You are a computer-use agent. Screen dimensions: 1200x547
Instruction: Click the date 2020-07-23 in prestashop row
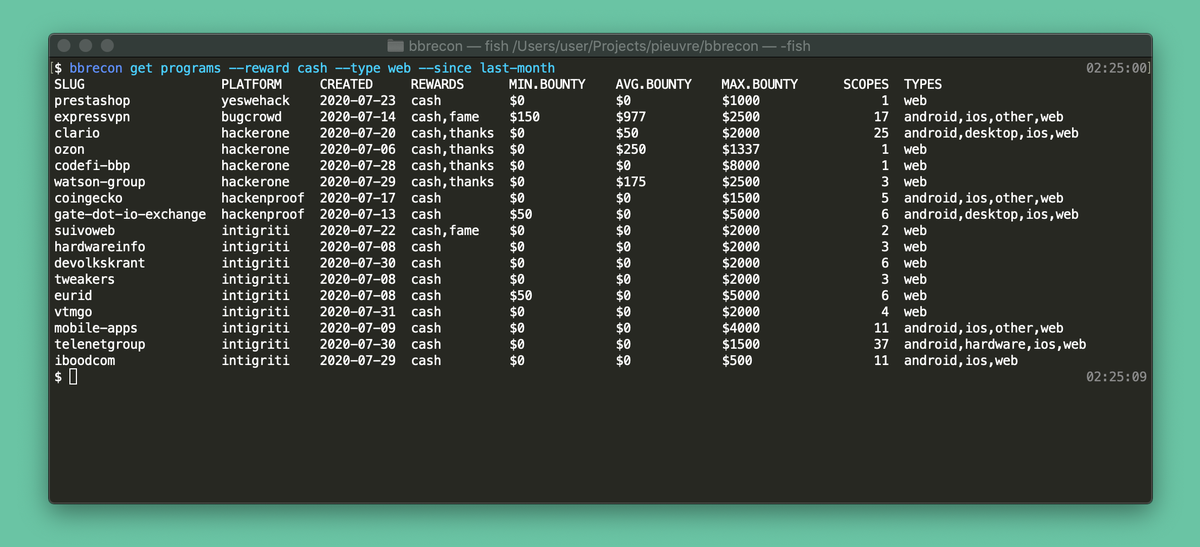(358, 101)
